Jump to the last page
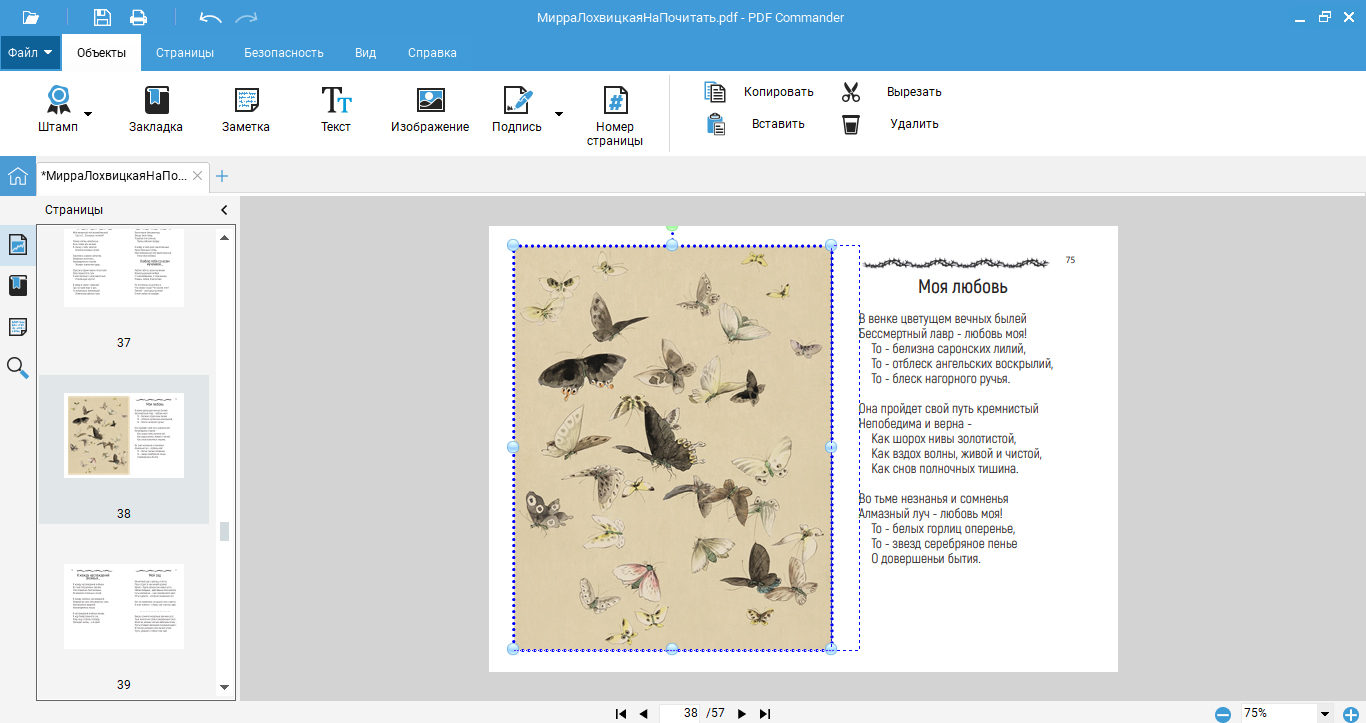 tap(765, 713)
